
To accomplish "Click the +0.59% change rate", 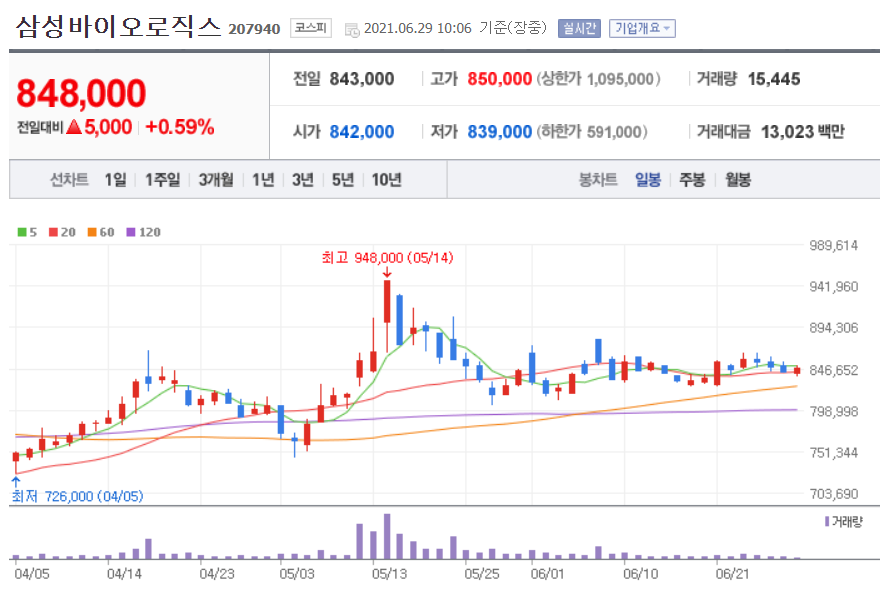I will [180, 127].
